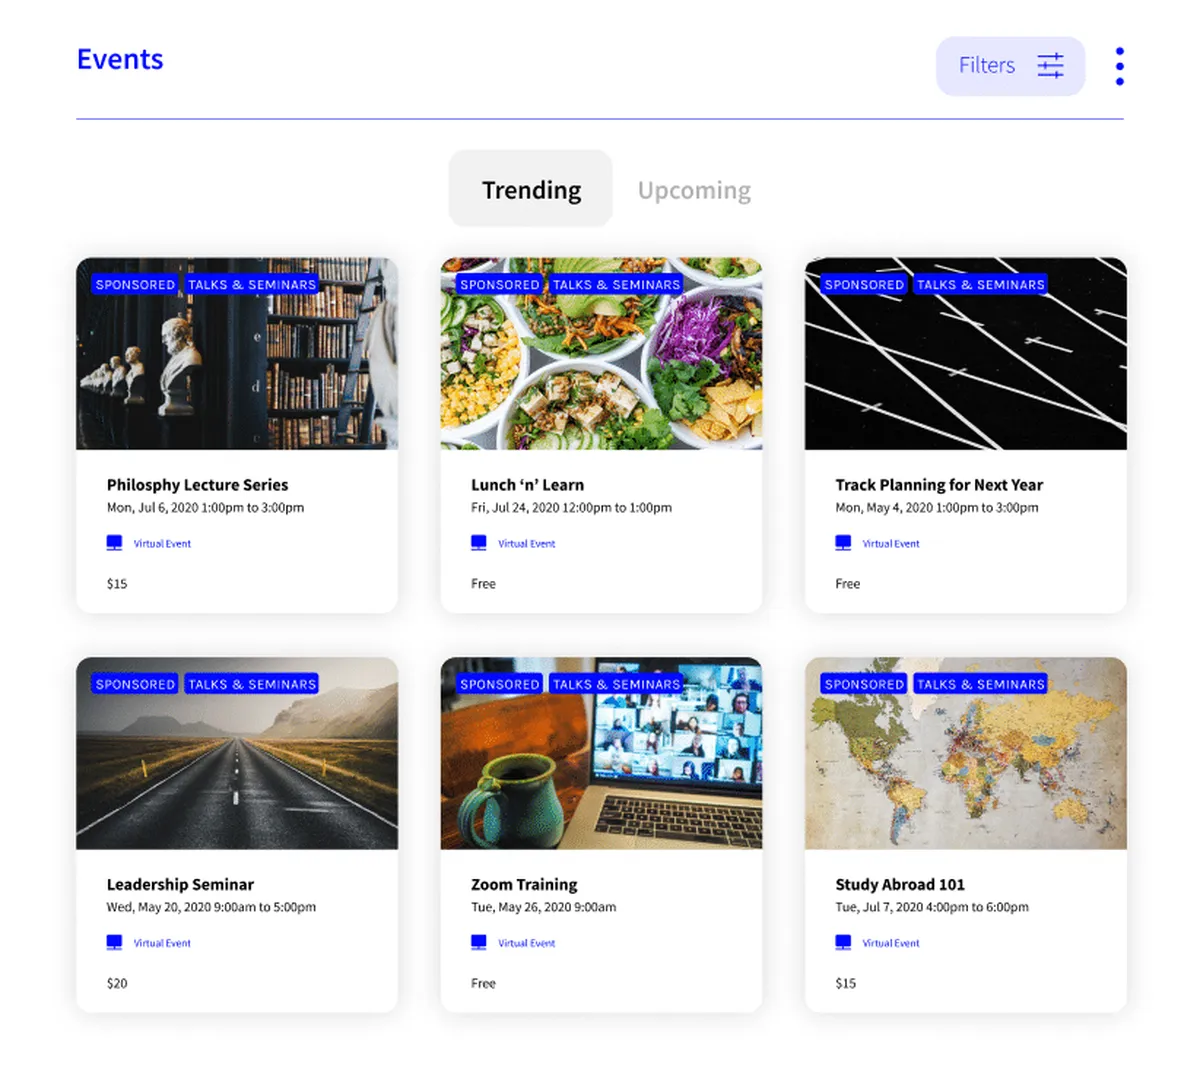This screenshot has width=1200, height=1085.
Task: Open the Study Abroad 101 event title
Action: (x=900, y=884)
